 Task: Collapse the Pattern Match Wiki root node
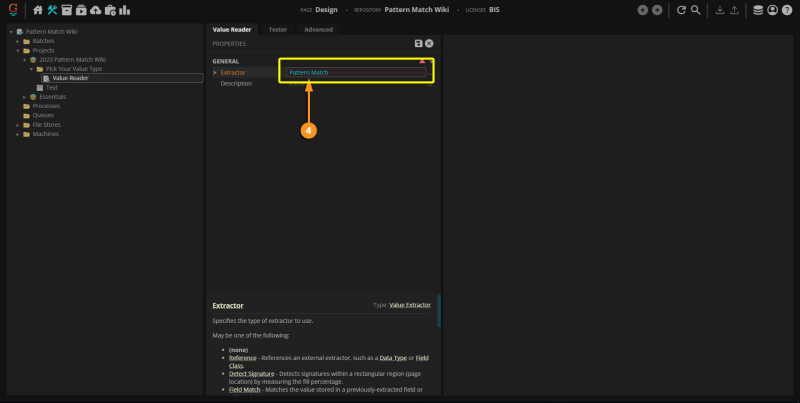(11, 32)
